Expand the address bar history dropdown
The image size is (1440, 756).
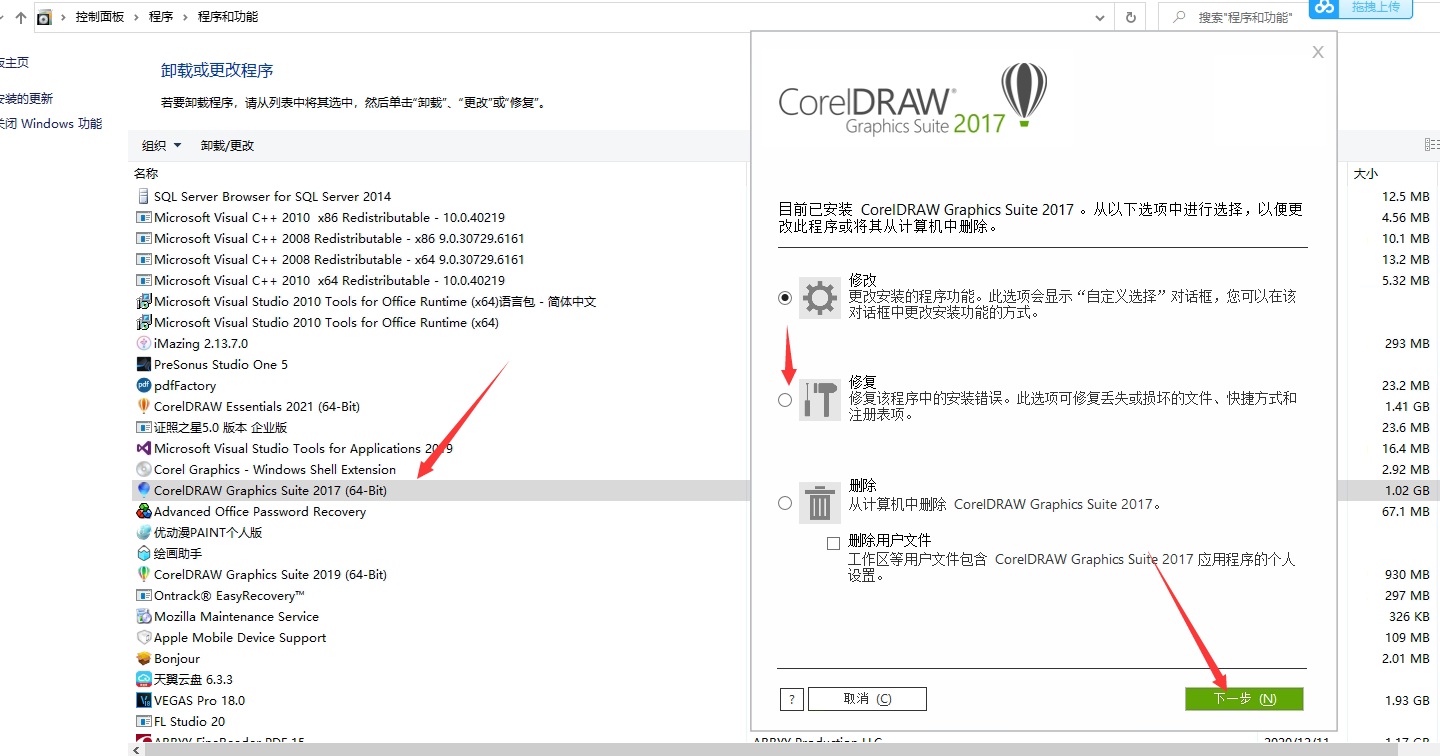[x=1100, y=17]
